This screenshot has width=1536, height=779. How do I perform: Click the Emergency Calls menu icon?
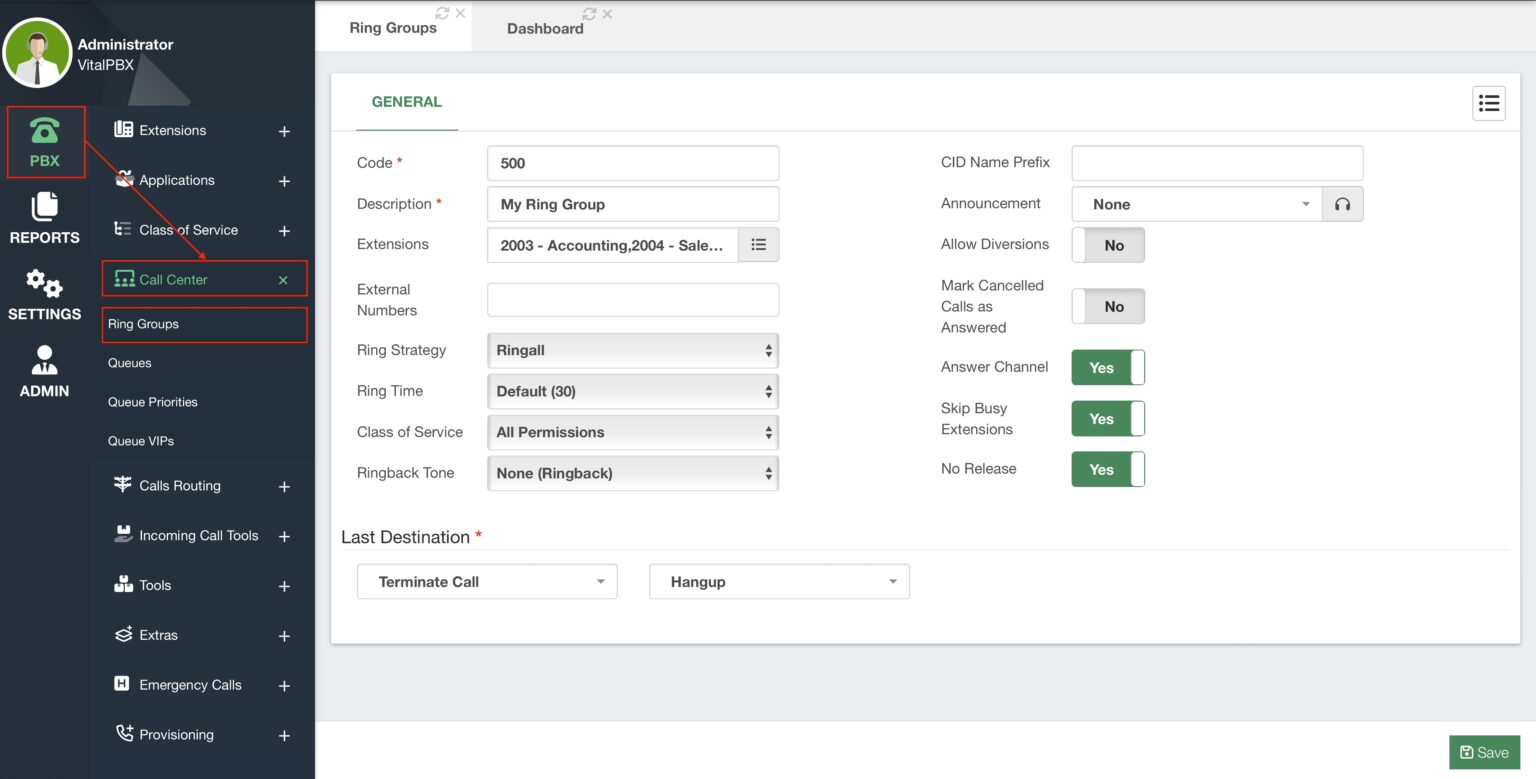point(122,684)
